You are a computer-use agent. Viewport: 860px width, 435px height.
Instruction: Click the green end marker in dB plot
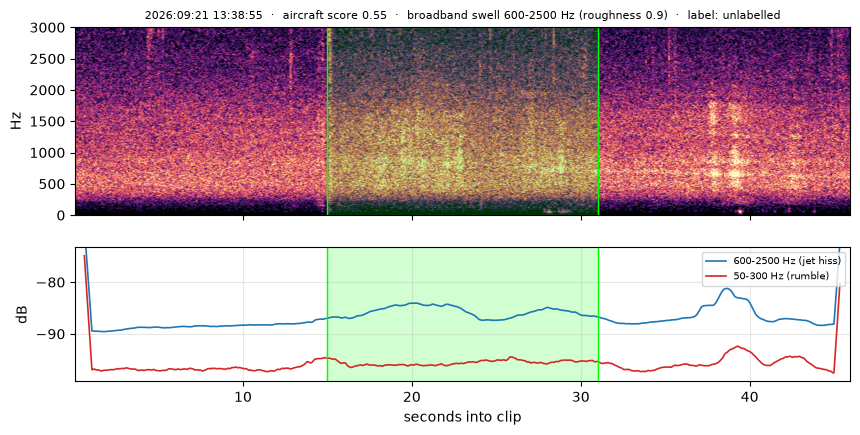point(598,314)
